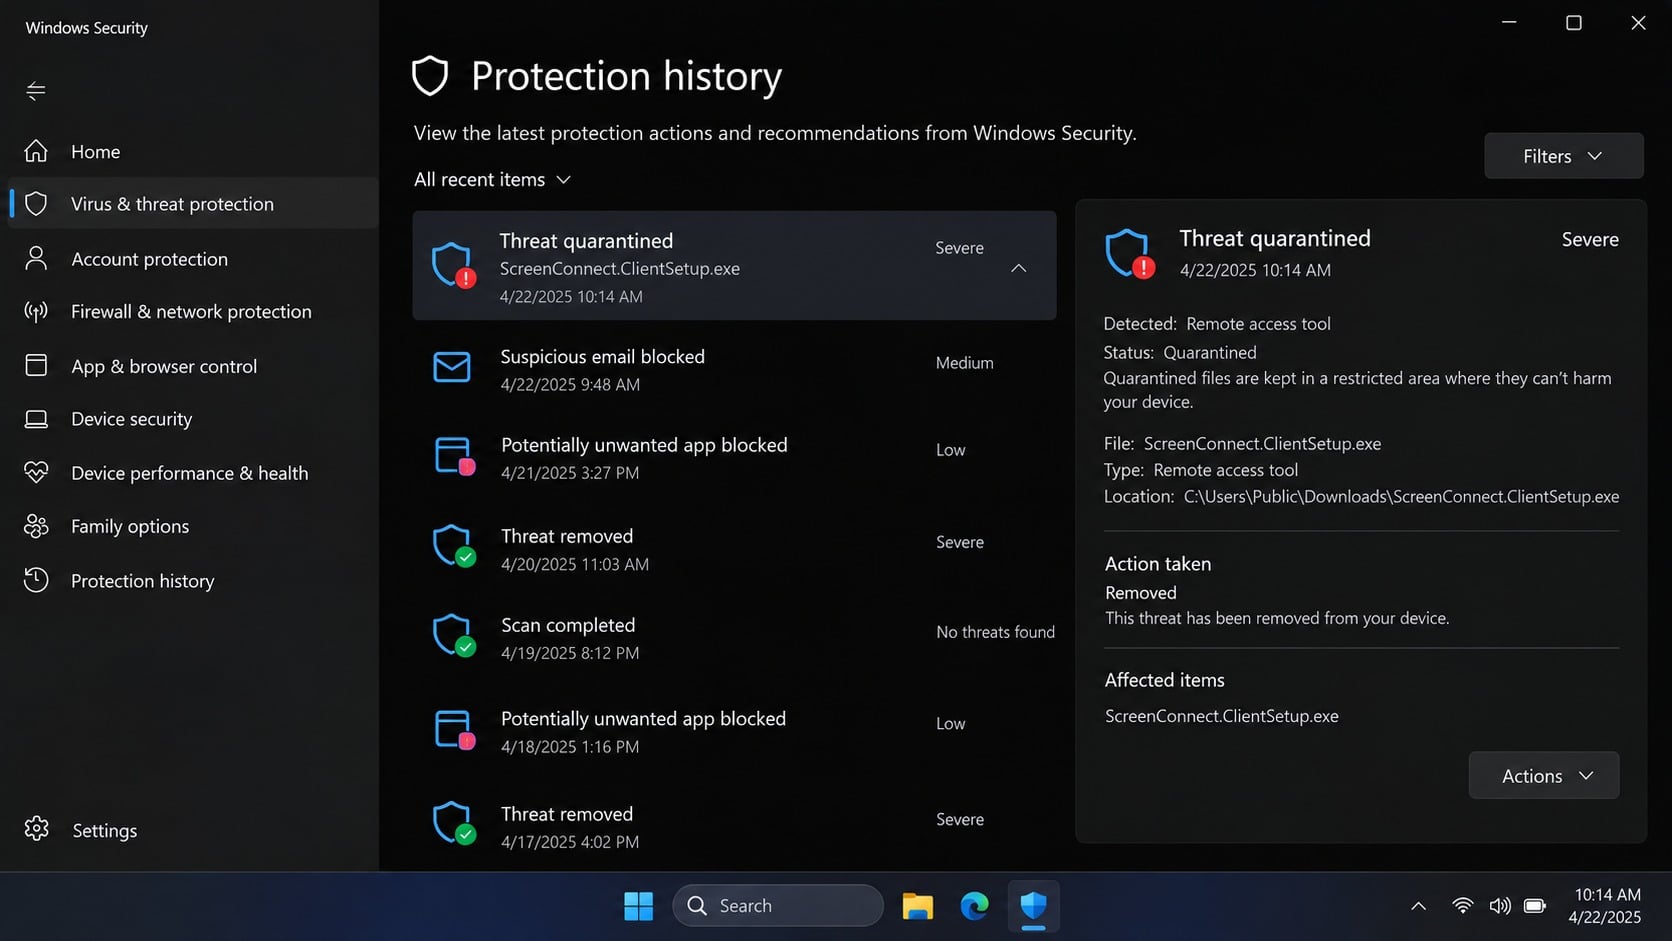Open App & browser control section
1672x941 pixels.
pos(193,366)
